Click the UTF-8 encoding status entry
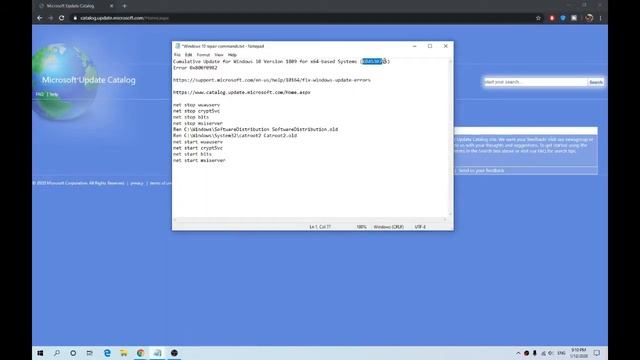Viewport: 640px width, 360px height. pyautogui.click(x=420, y=227)
